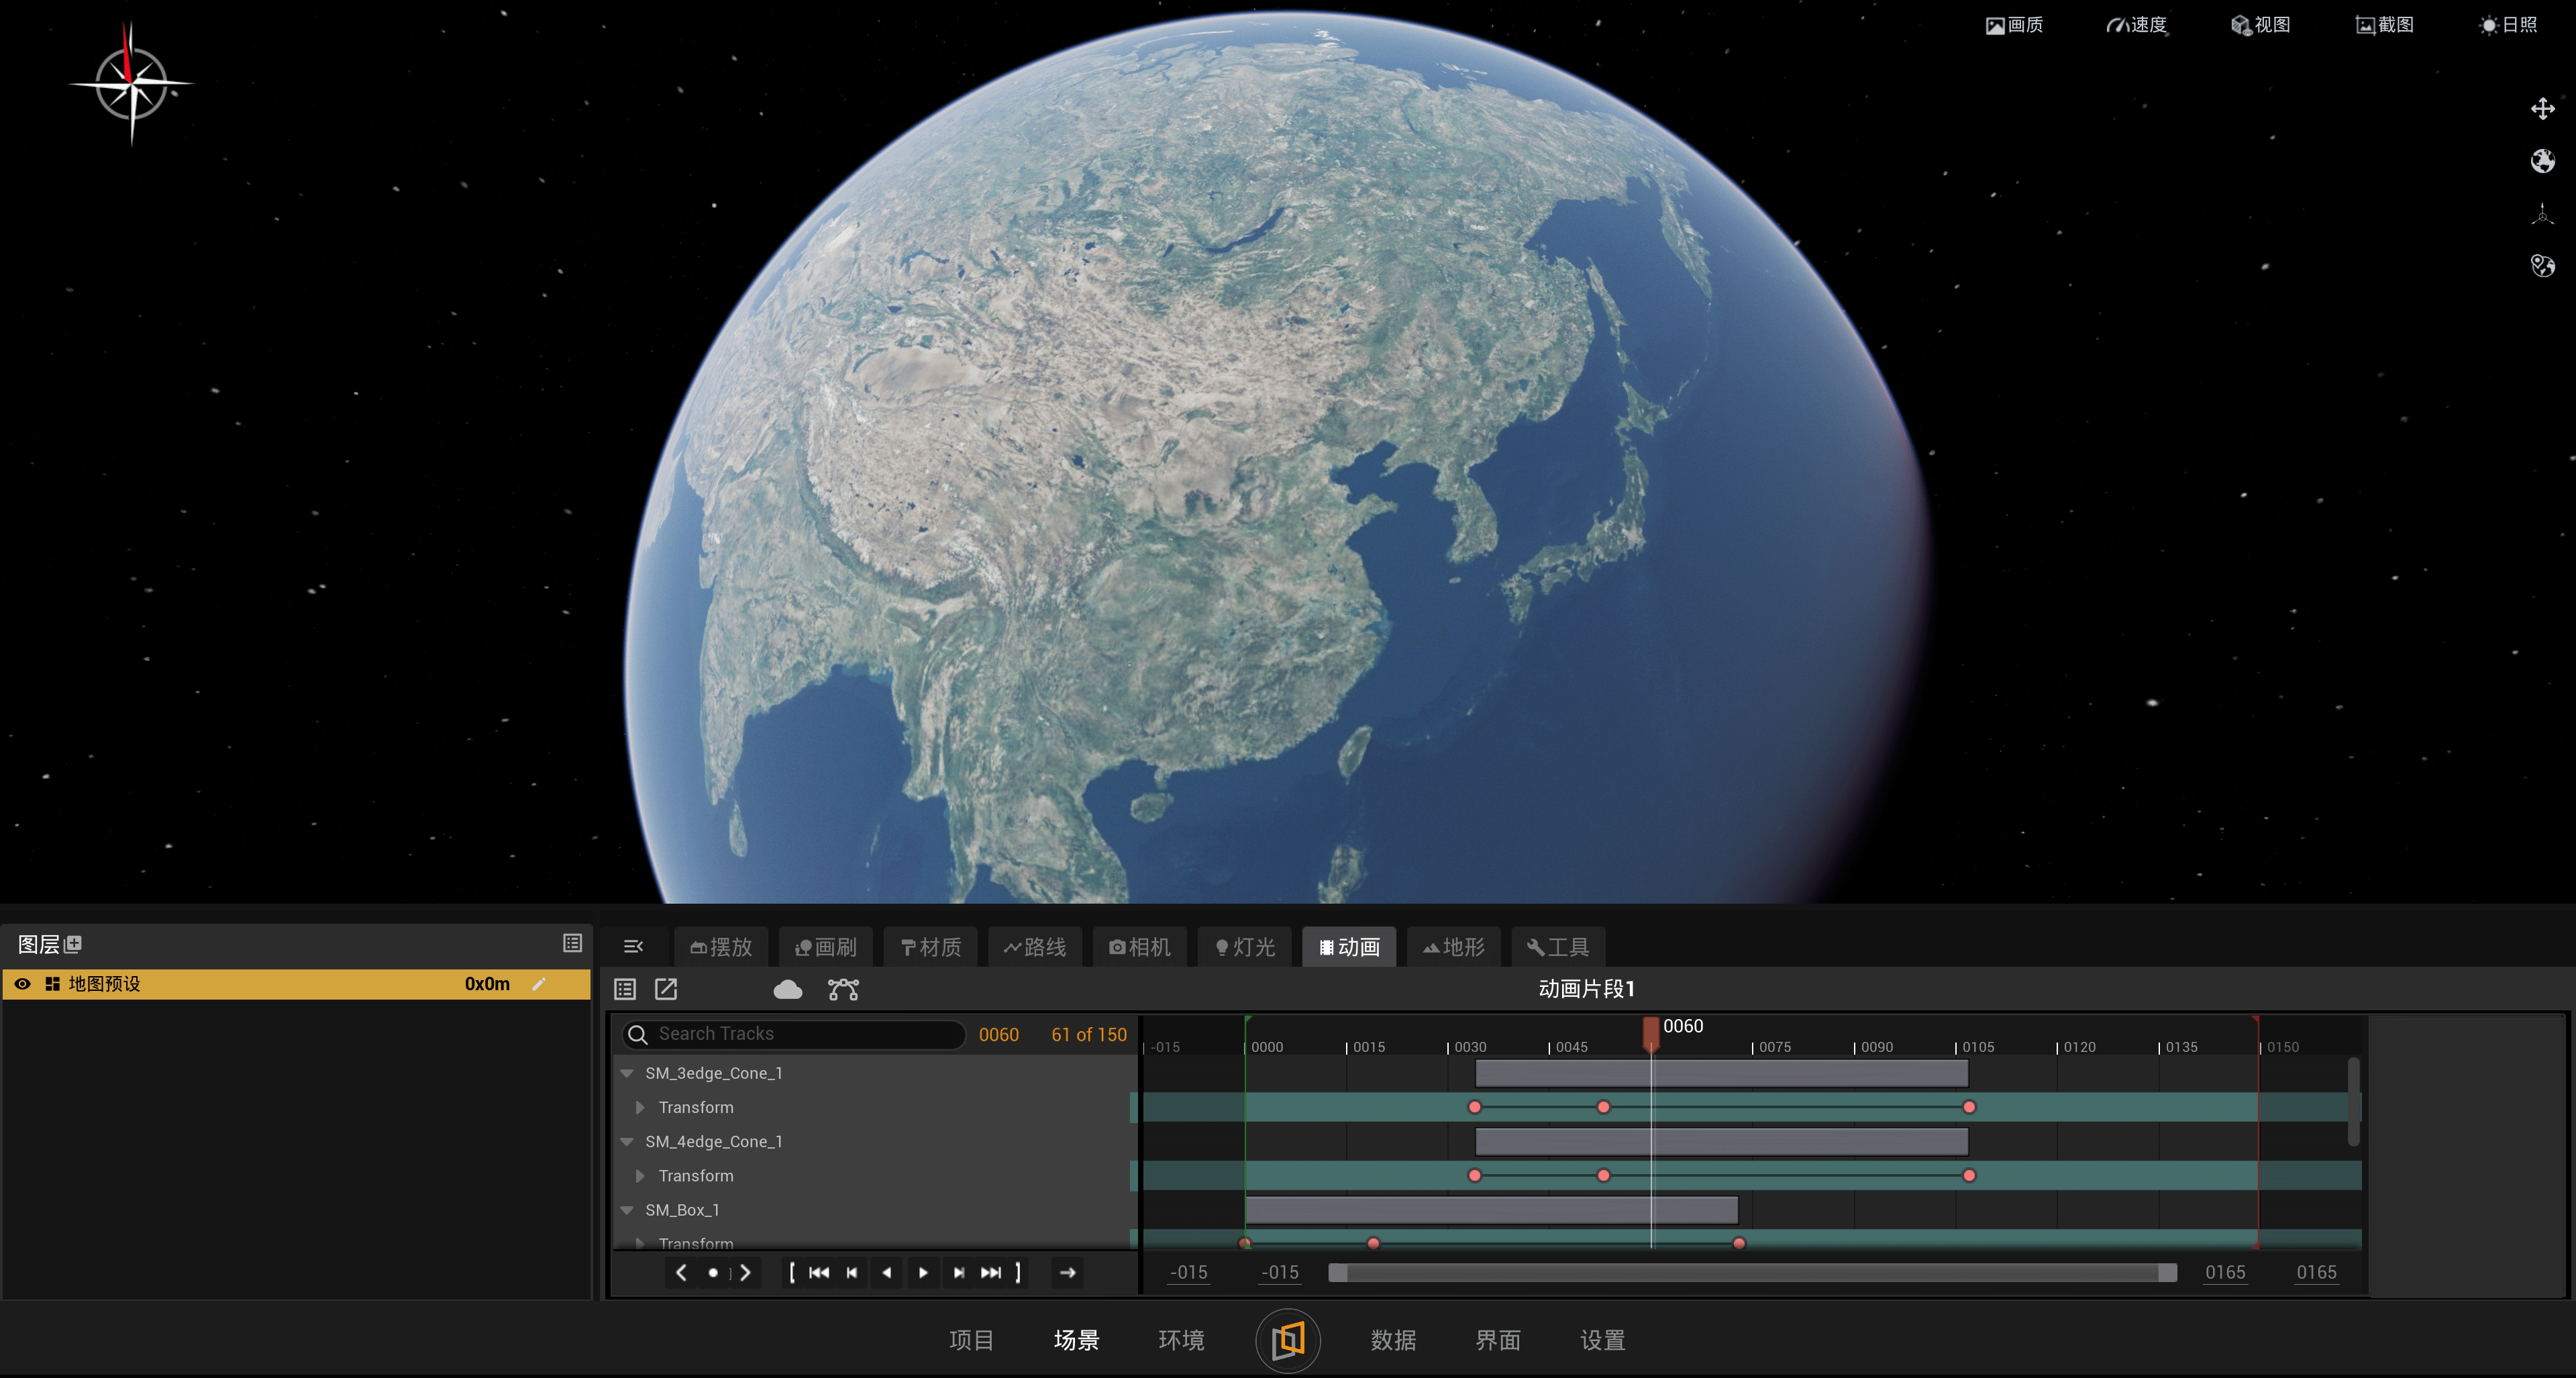Toggle visibility eye of 地图预设 layer
Image resolution: width=2576 pixels, height=1378 pixels.
pos(22,983)
